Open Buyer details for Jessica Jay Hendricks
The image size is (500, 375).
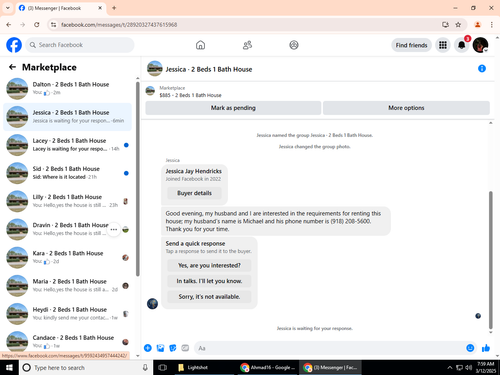pyautogui.click(x=194, y=193)
